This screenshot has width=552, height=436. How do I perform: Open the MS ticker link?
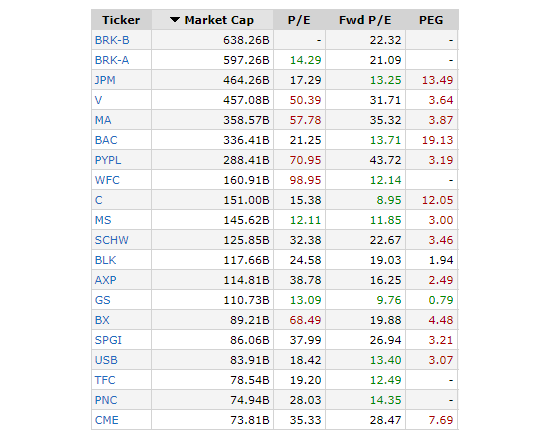pos(103,220)
